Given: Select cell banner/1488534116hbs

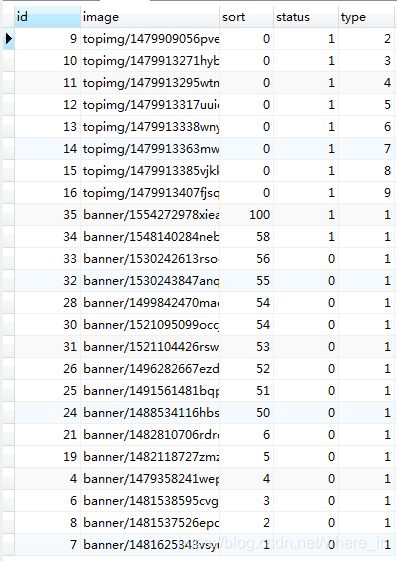Looking at the screenshot, I should coord(150,413).
